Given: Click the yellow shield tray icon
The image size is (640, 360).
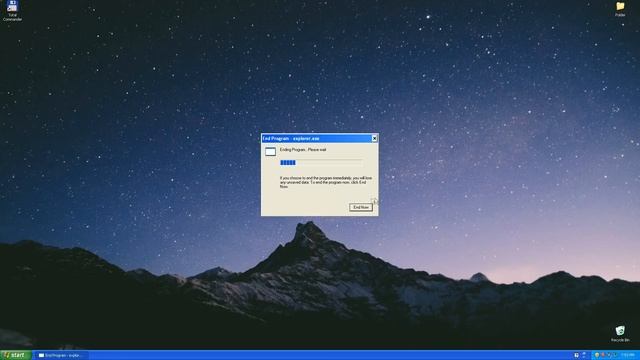Looking at the screenshot, I should click(597, 355).
